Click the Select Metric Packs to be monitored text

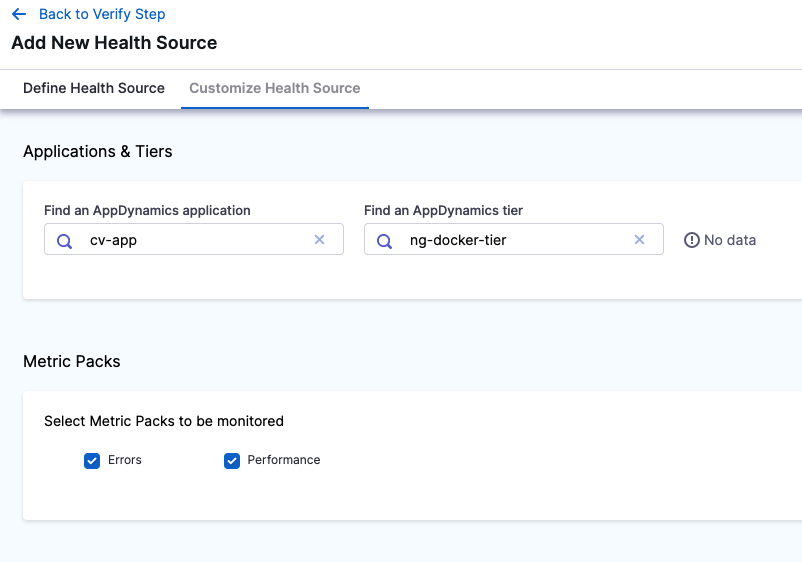pyautogui.click(x=164, y=421)
